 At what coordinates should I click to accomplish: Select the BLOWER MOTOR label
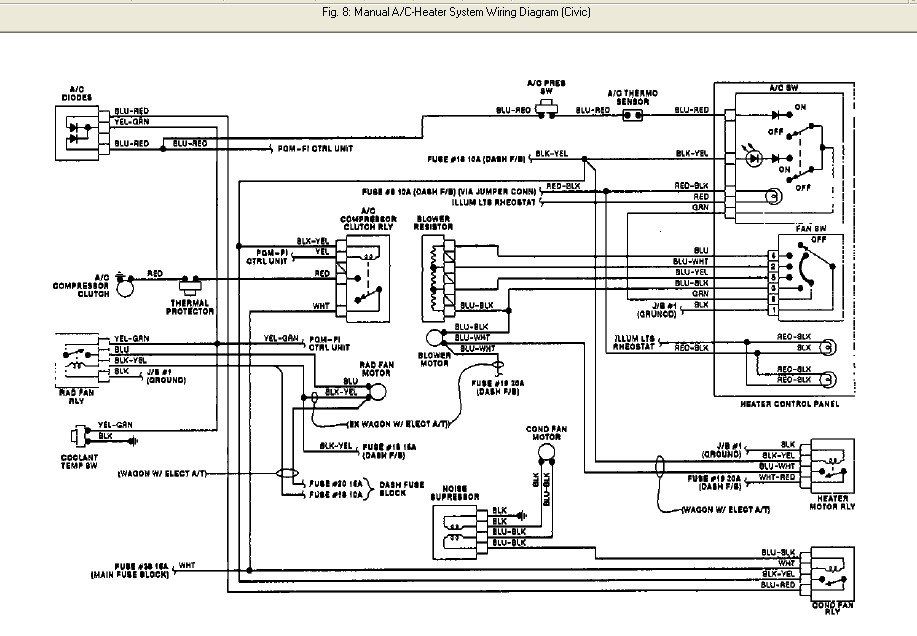(x=434, y=359)
